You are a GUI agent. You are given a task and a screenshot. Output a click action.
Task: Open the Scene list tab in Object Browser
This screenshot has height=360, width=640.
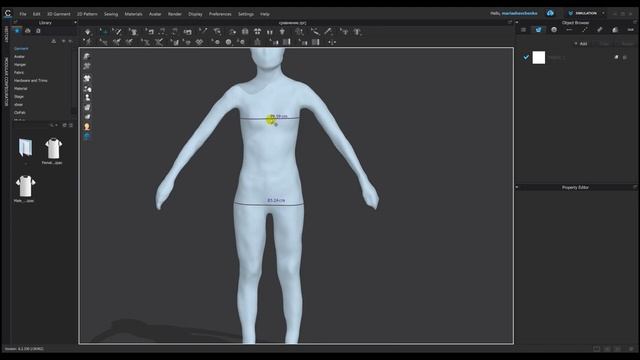pyautogui.click(x=523, y=30)
